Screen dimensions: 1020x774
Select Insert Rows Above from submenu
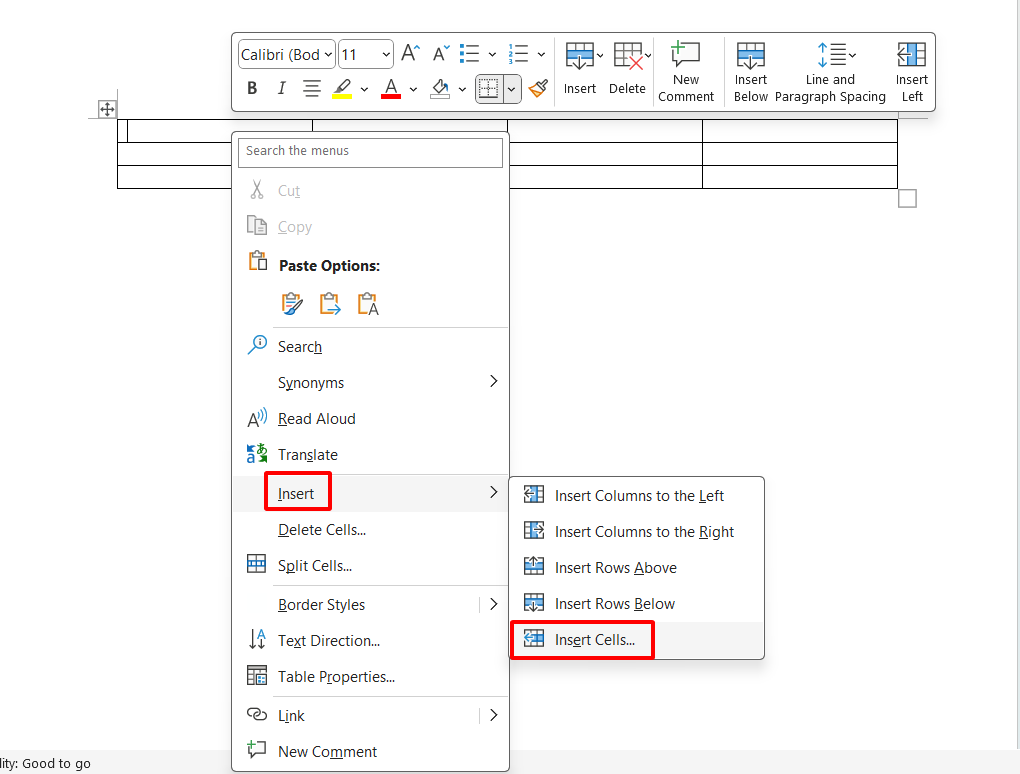tap(615, 568)
